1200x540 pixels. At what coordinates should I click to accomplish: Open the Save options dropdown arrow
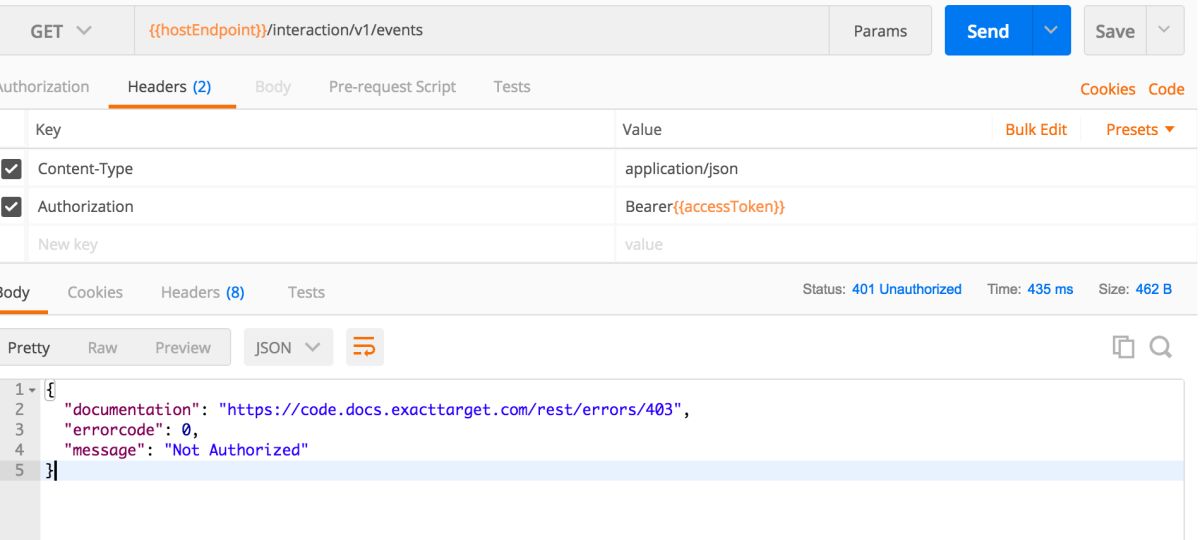1163,31
